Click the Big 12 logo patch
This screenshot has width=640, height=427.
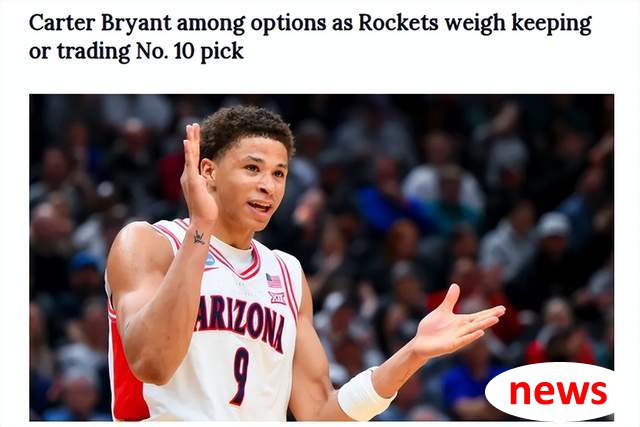click(x=277, y=298)
